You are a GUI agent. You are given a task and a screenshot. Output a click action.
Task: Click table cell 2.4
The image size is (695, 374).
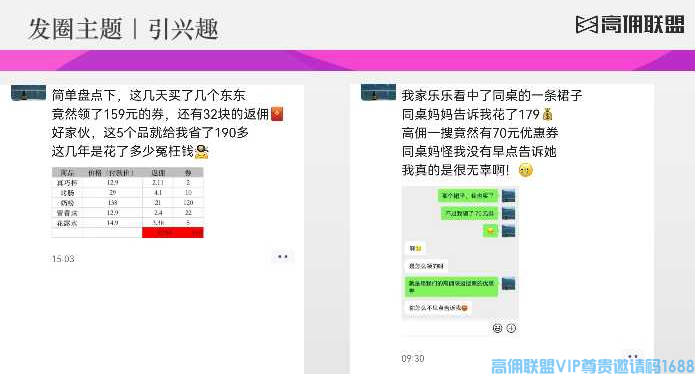[158, 213]
